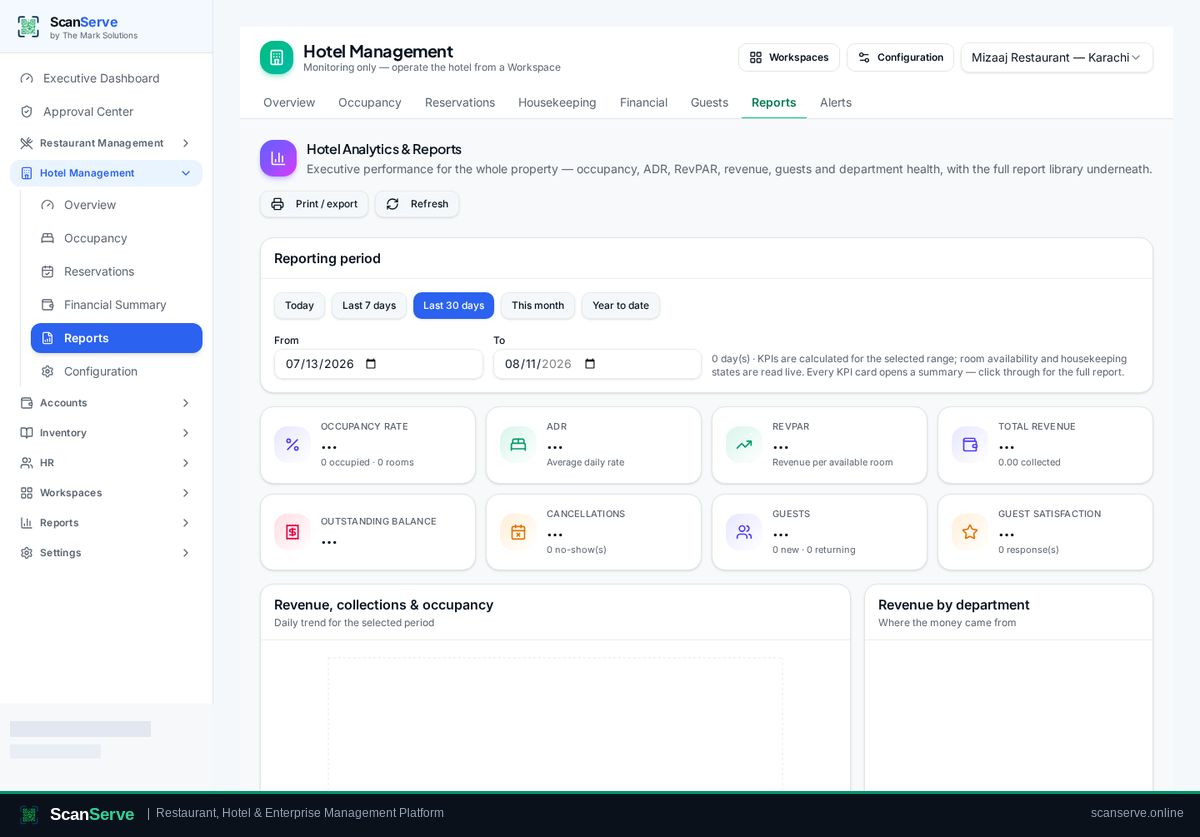This screenshot has height=837, width=1200.
Task: Click the Guests people icon card
Action: [744, 532]
